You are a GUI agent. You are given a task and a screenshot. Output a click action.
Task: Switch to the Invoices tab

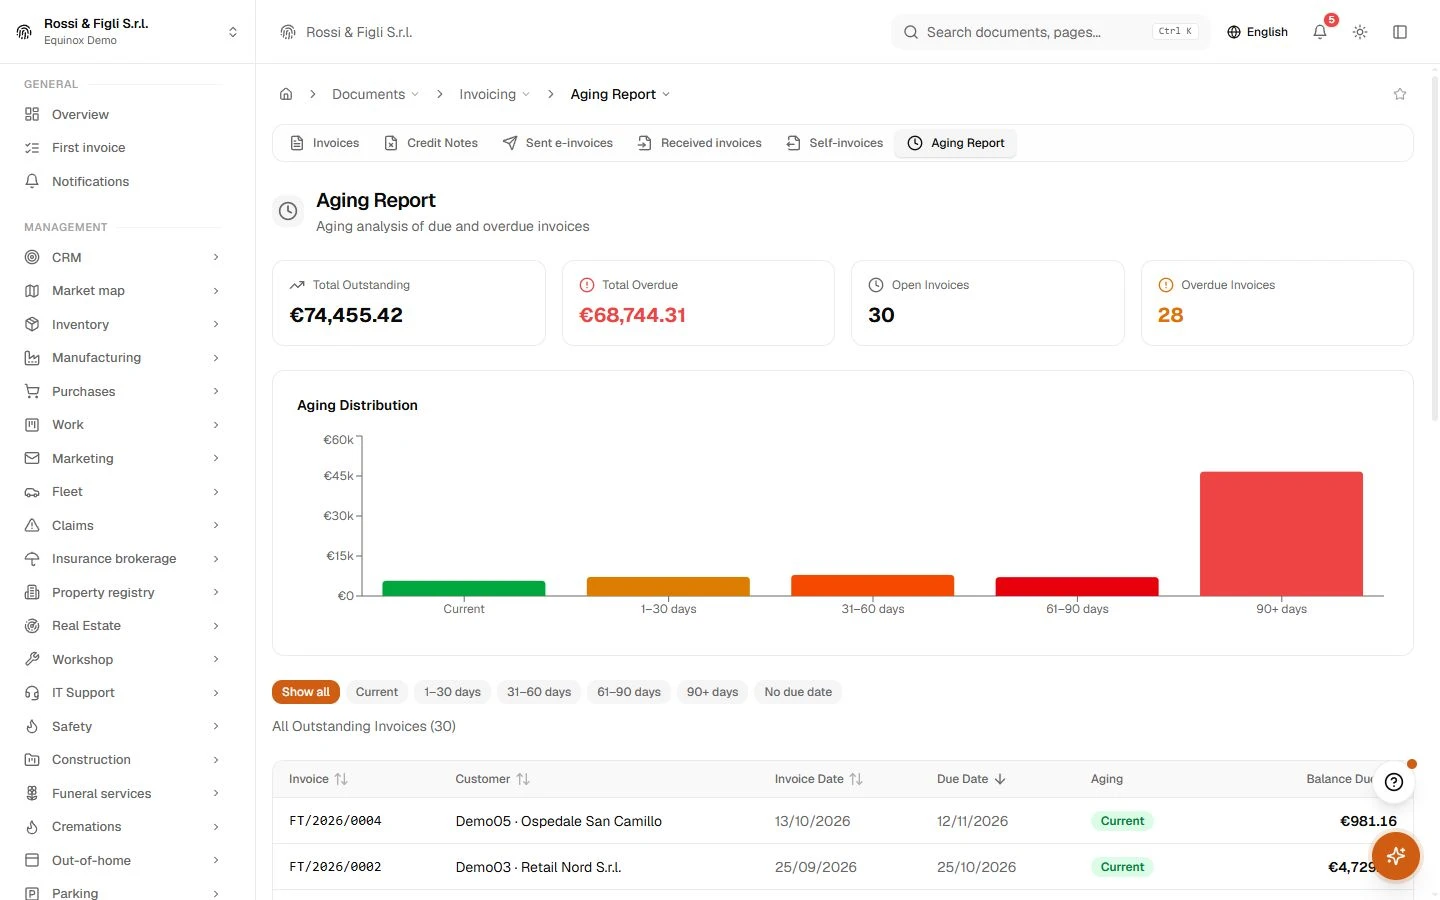tap(324, 143)
